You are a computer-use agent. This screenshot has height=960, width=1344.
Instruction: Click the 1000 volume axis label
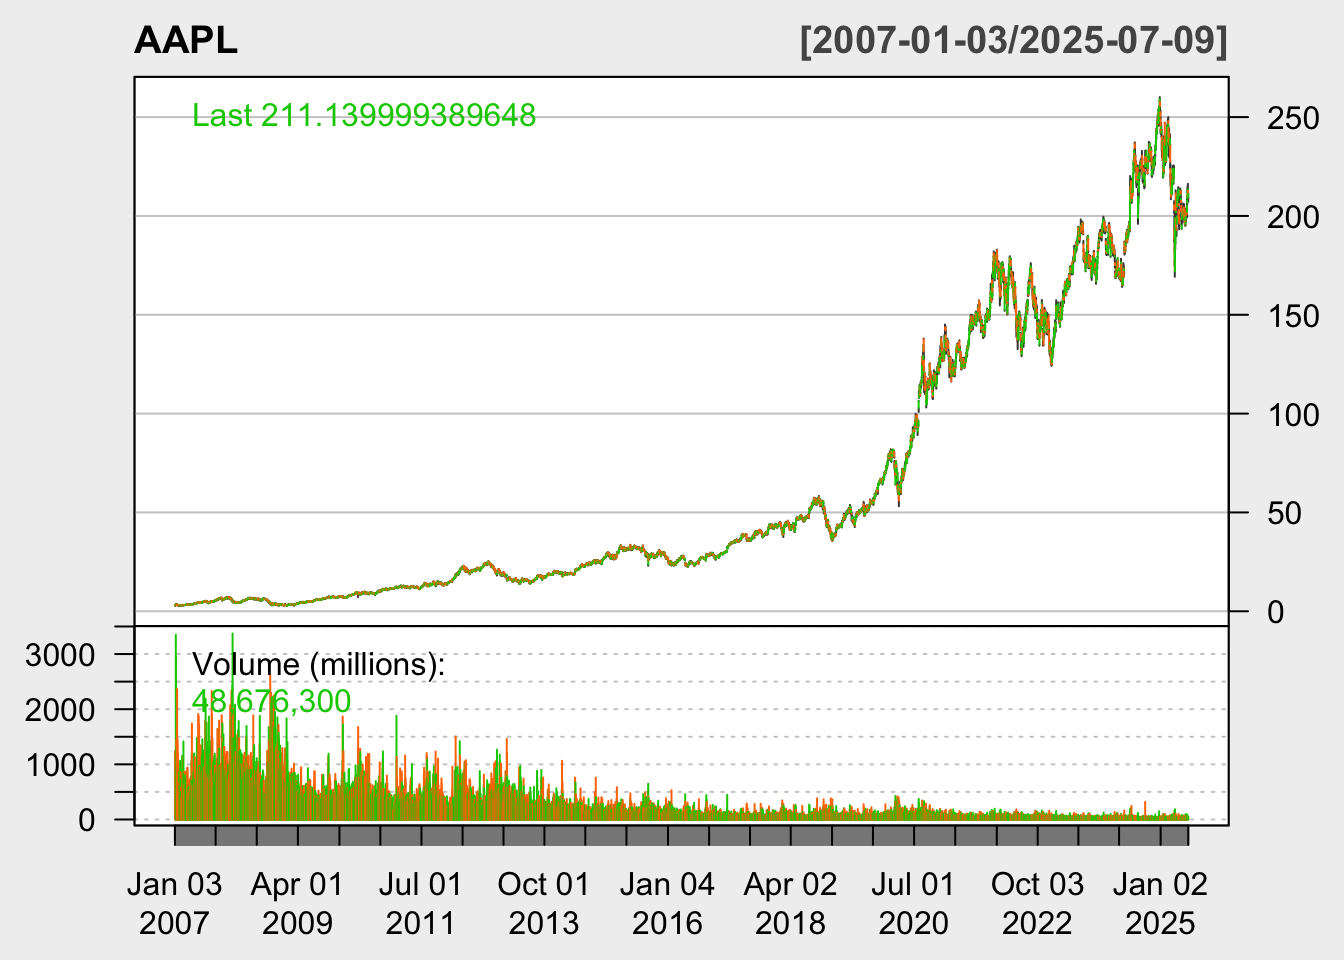coord(60,766)
